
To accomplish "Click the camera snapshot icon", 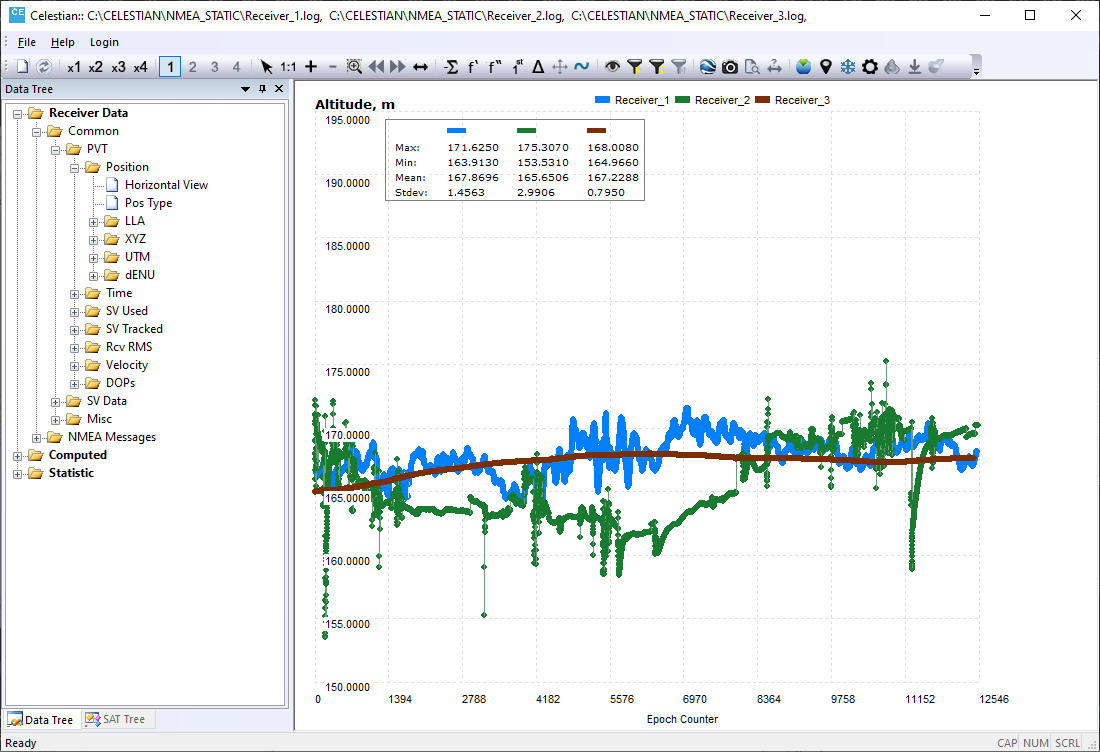I will click(730, 67).
